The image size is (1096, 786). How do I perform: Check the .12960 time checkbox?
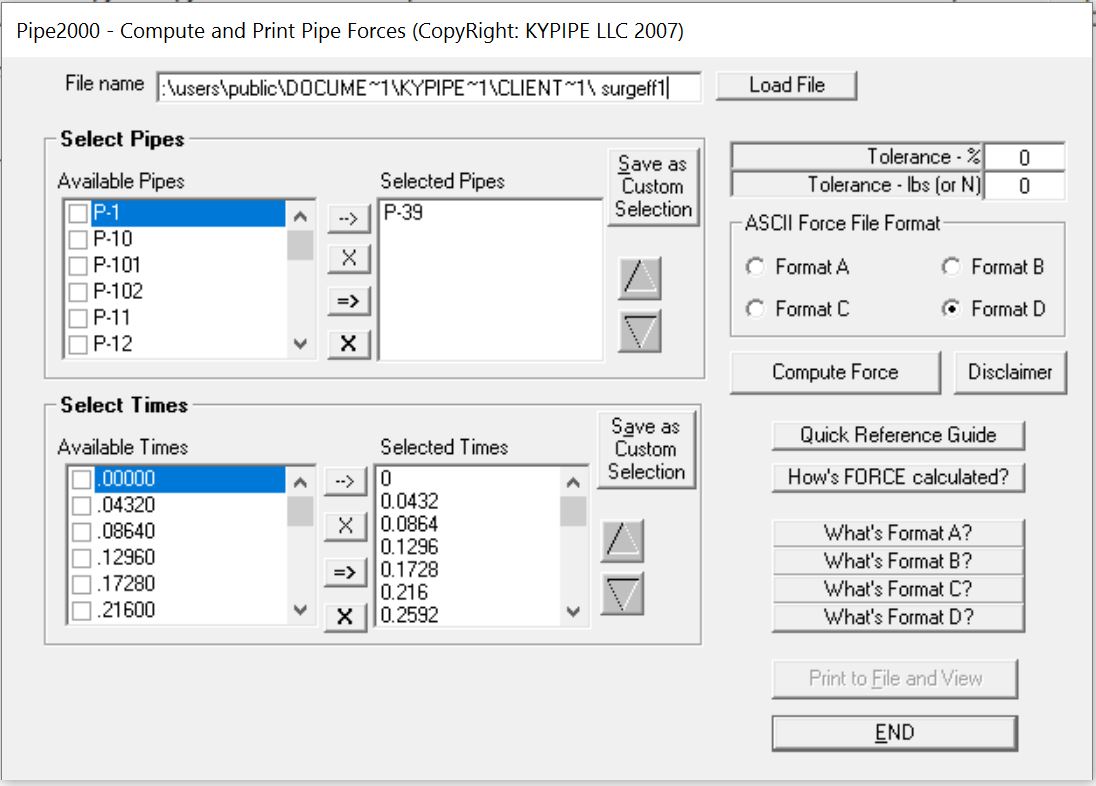coord(82,558)
